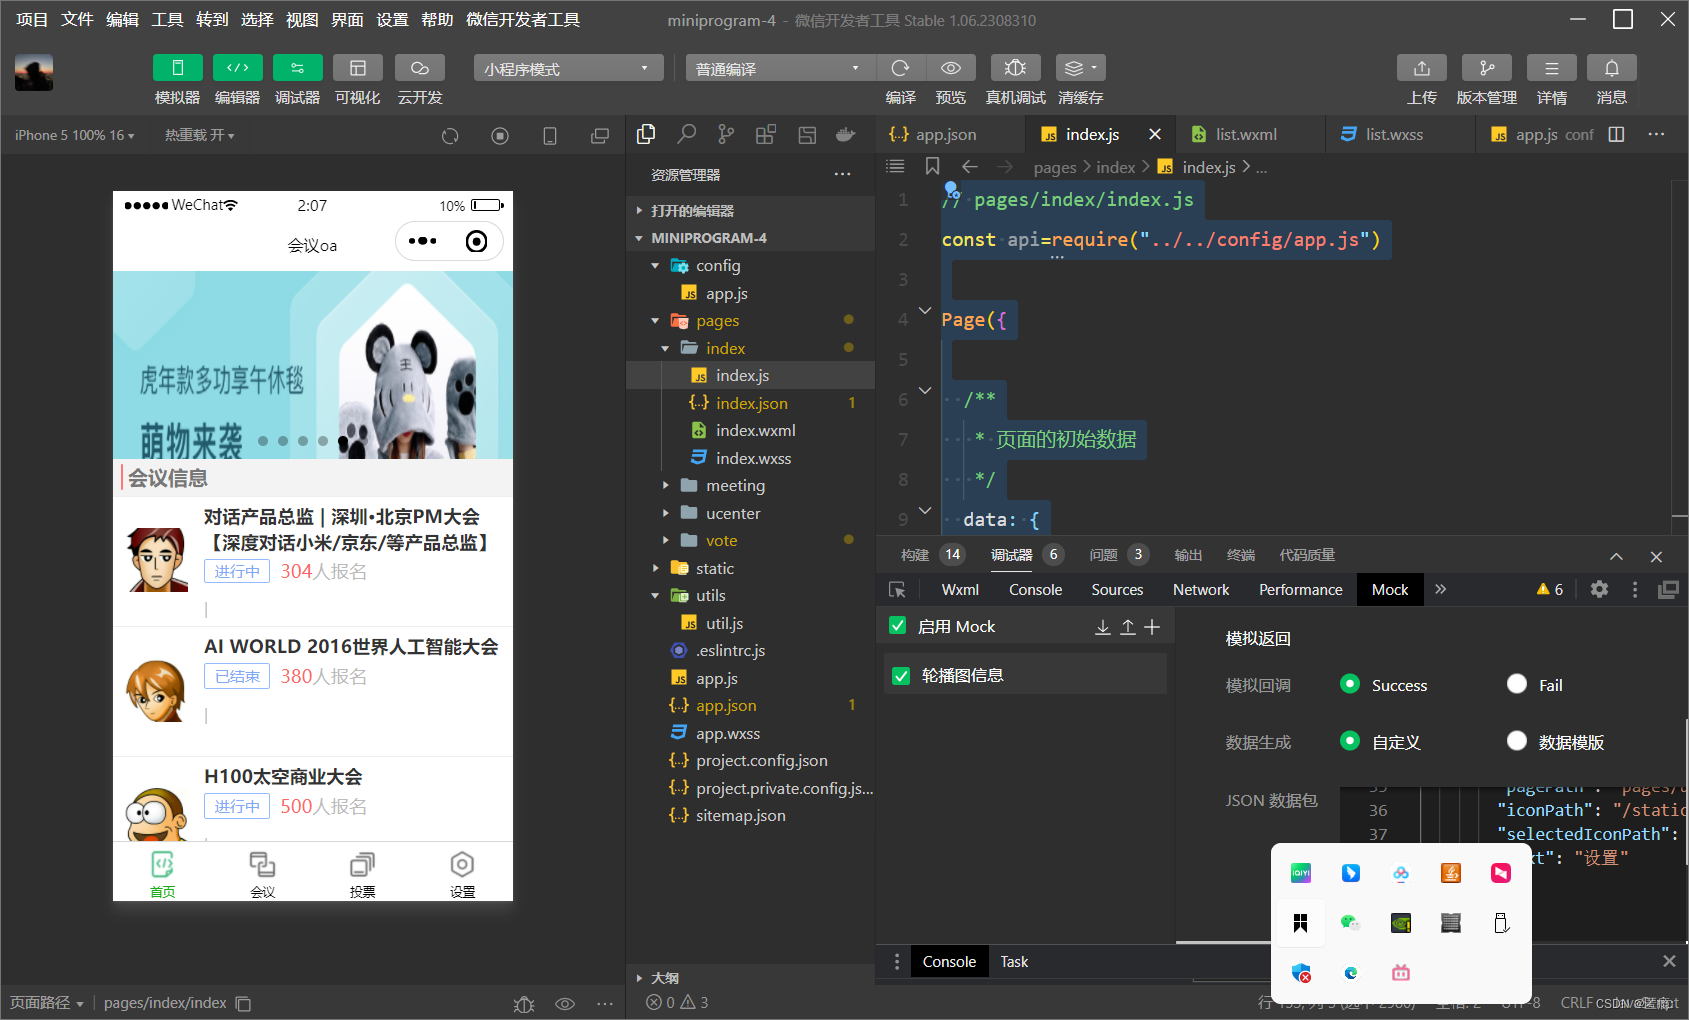Toggle bookmark icon in breadcrumb bar
Viewport: 1689px width, 1020px height.
[x=932, y=166]
